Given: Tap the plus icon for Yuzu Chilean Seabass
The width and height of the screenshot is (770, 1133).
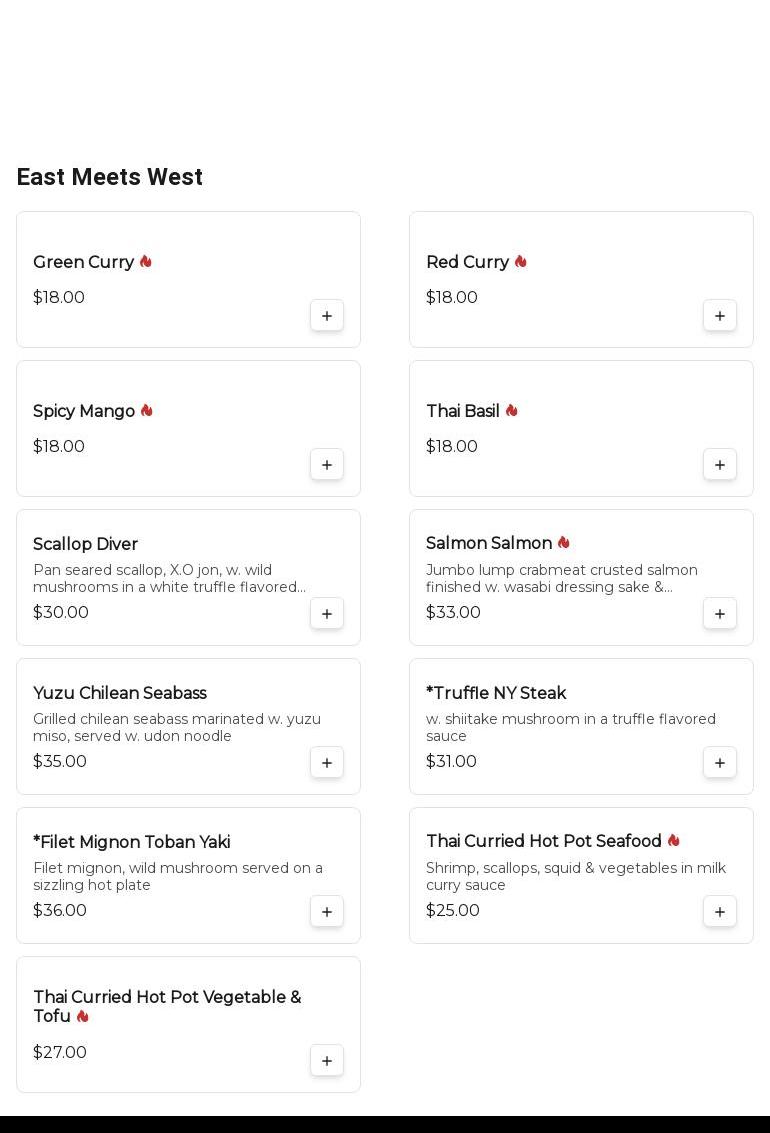Looking at the screenshot, I should [327, 763].
